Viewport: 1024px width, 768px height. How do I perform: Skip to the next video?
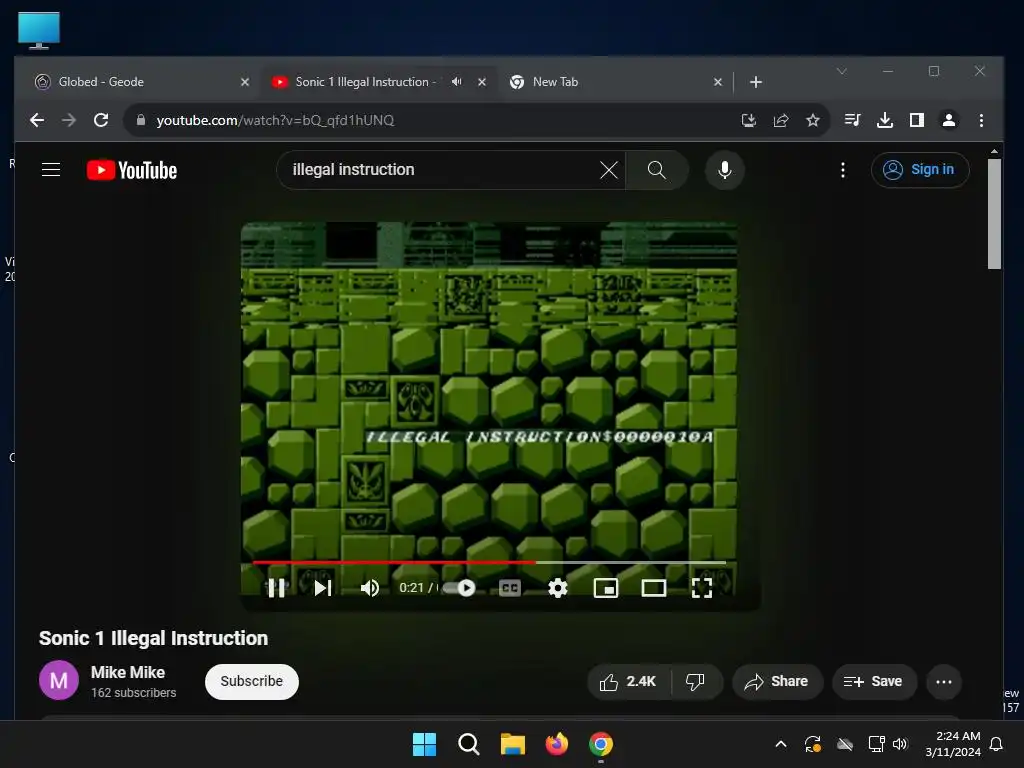tap(323, 588)
